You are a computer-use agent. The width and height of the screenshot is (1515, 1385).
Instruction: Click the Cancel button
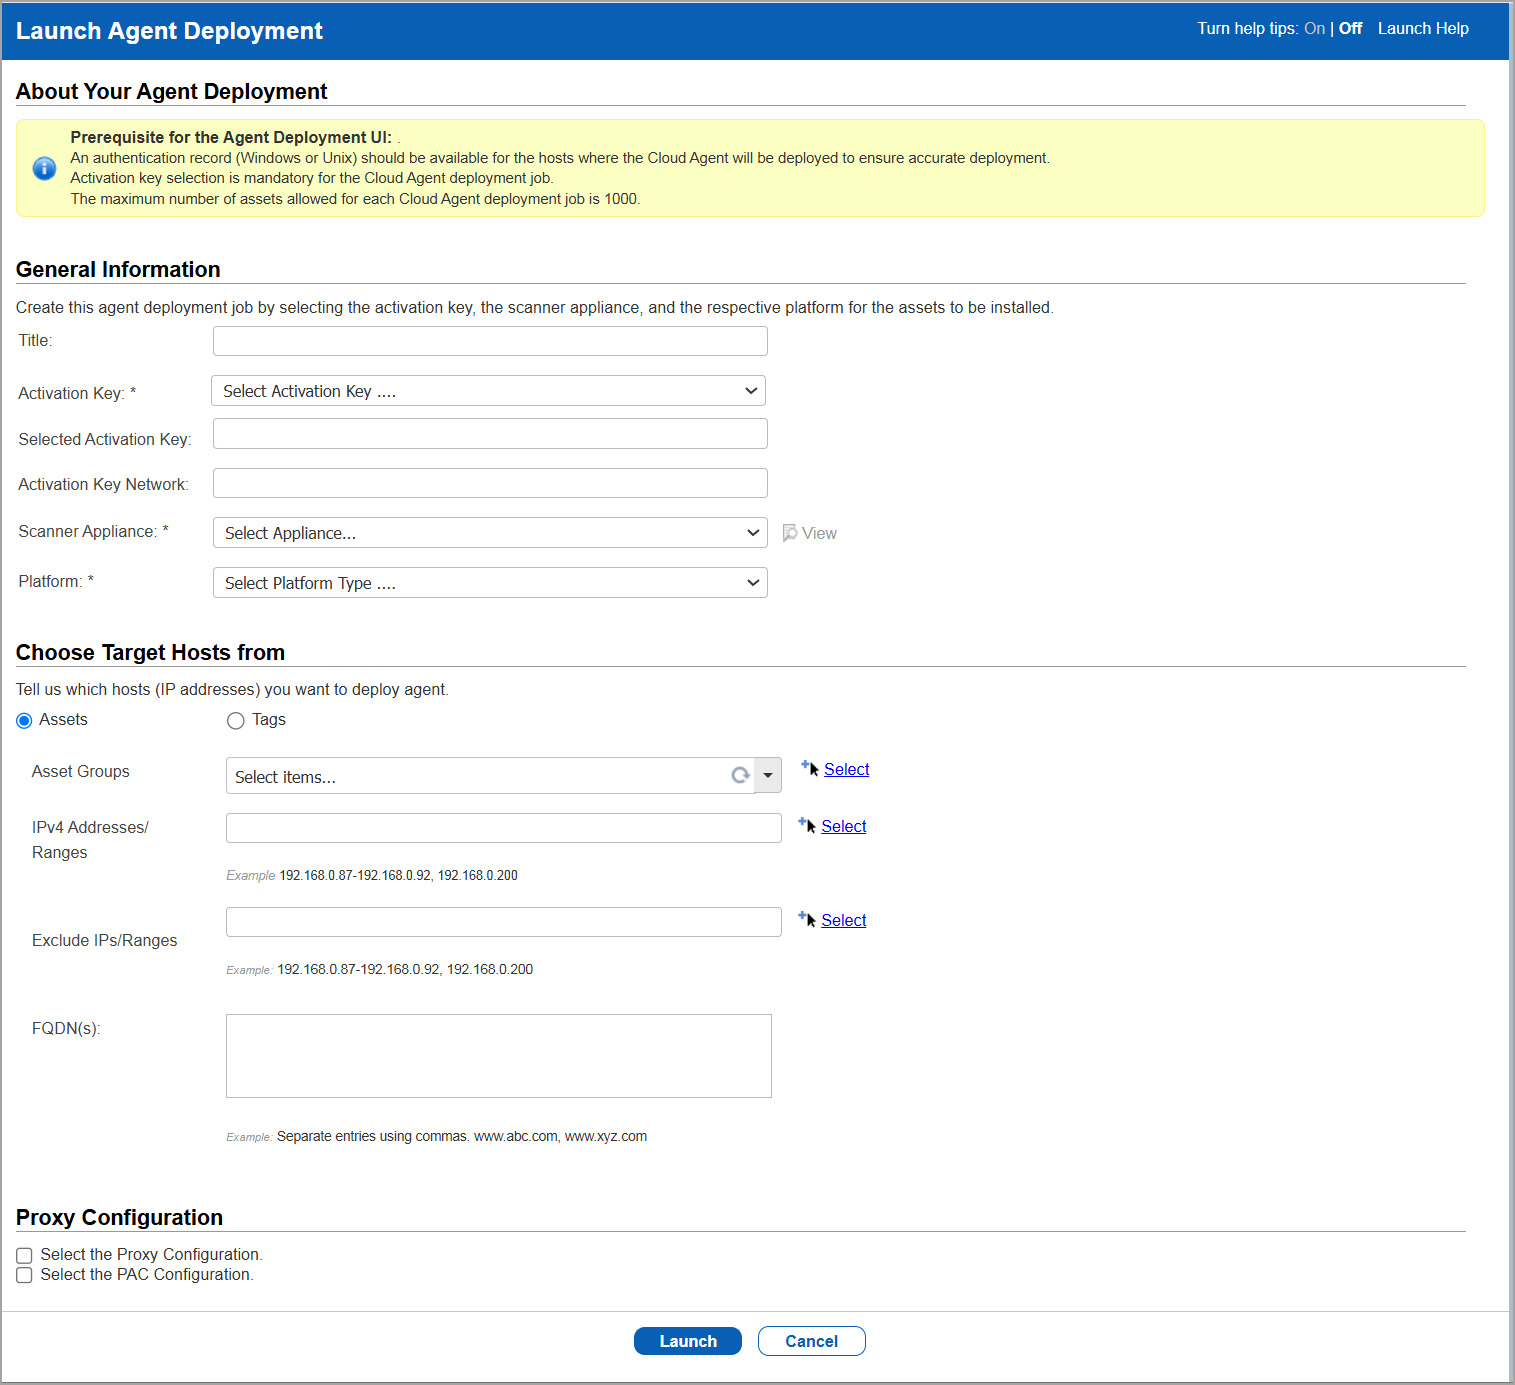[810, 1340]
